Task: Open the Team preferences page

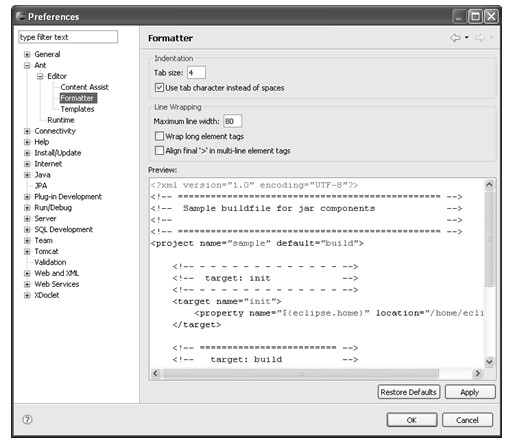Action: point(43,241)
